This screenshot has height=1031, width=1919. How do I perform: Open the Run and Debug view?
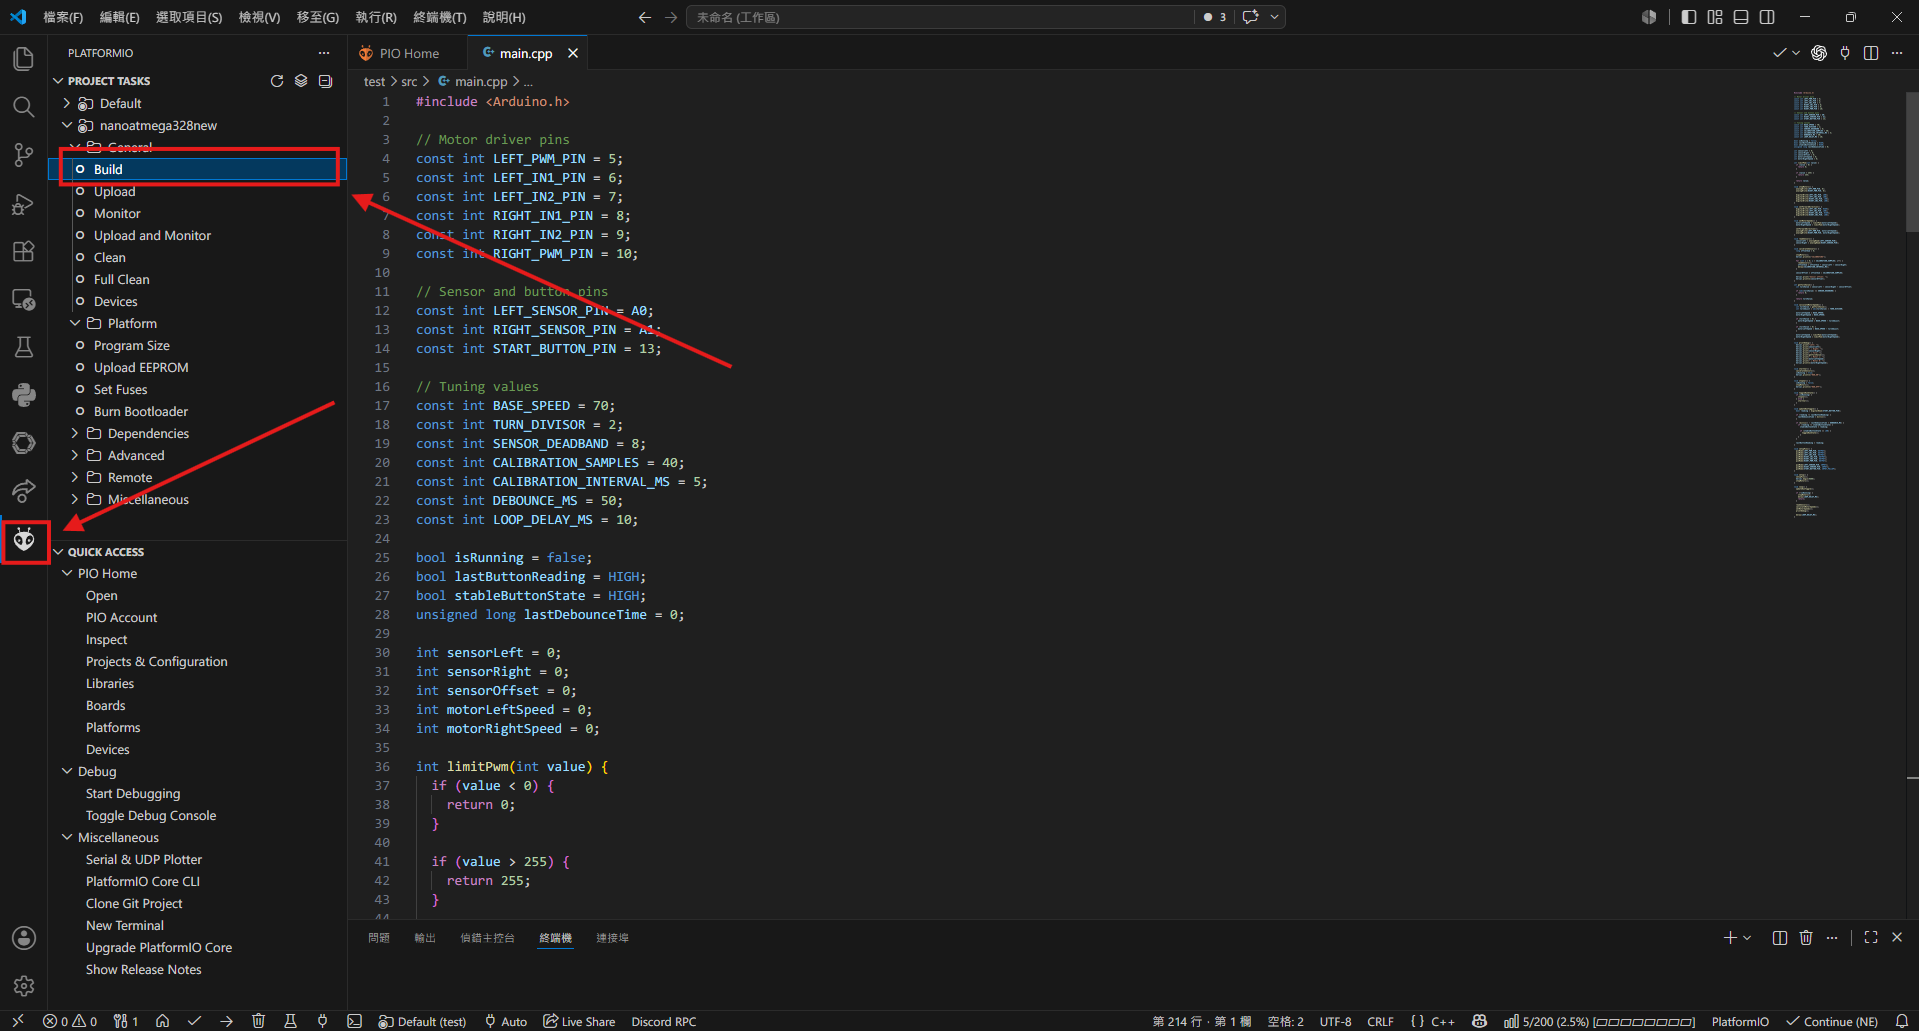point(24,204)
